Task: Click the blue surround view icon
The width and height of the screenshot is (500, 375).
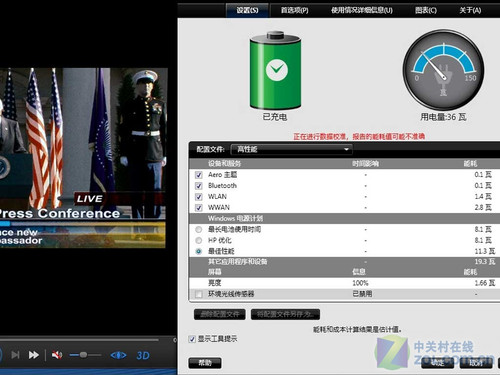Action: pyautogui.click(x=118, y=355)
